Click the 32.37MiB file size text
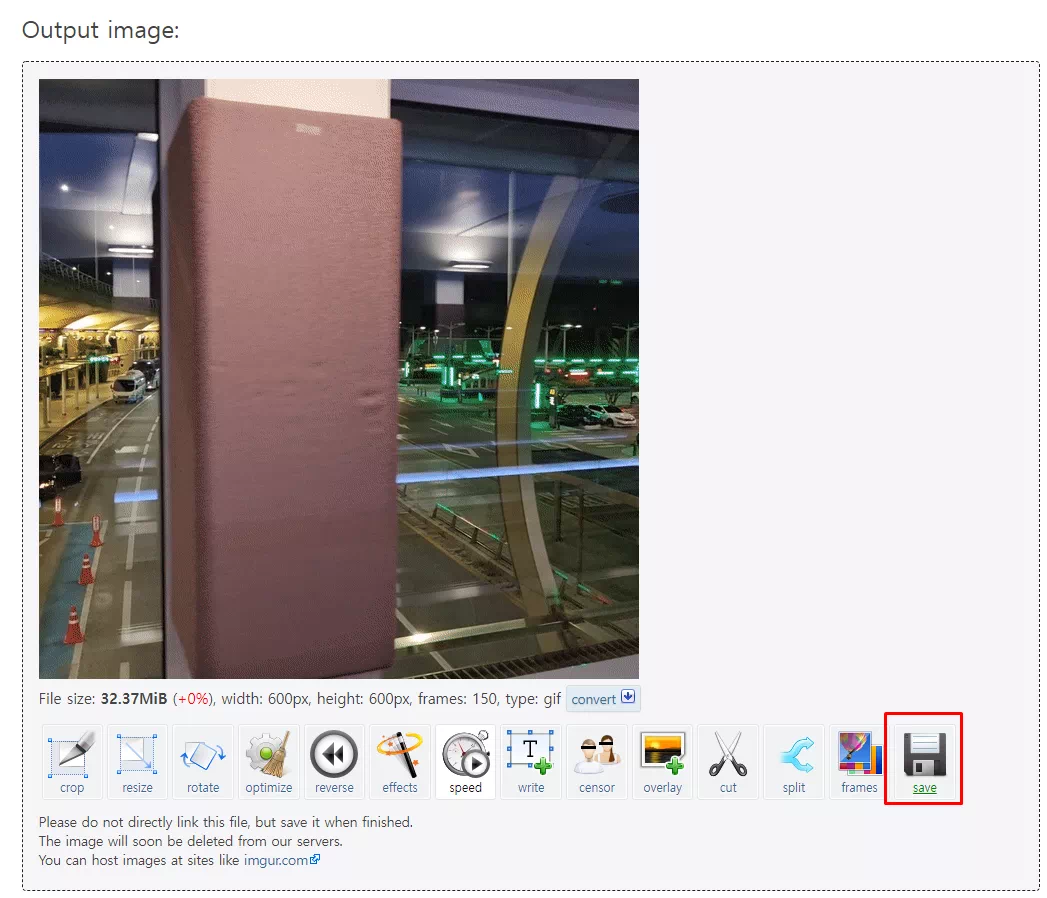This screenshot has width=1047, height=898. point(134,698)
